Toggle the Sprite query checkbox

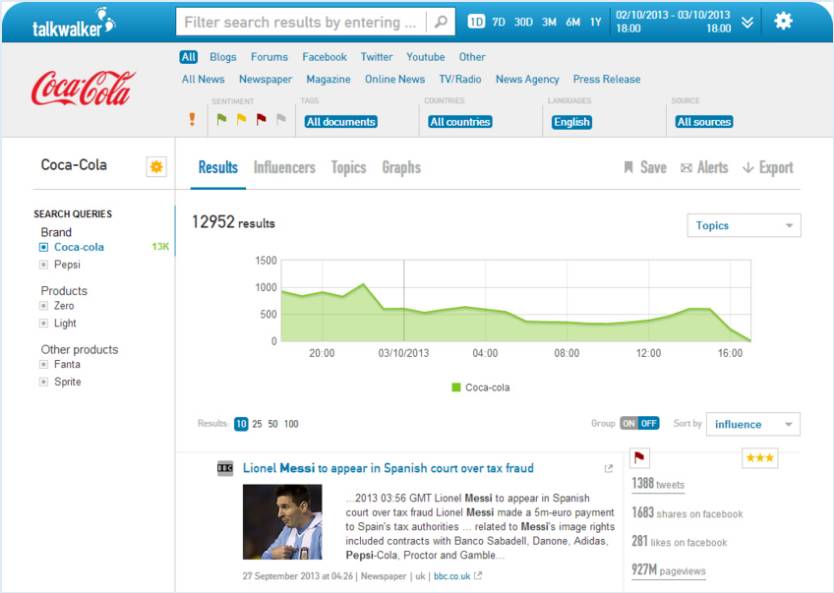[44, 382]
